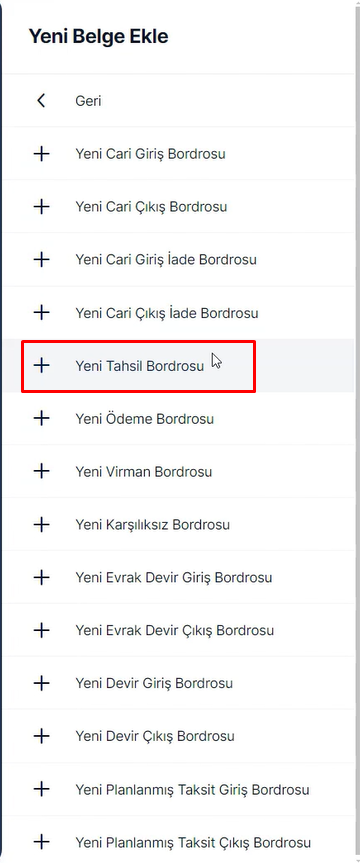
Task: Click plus icon beside Yeni Tahsil Bordrosu
Action: (41, 365)
